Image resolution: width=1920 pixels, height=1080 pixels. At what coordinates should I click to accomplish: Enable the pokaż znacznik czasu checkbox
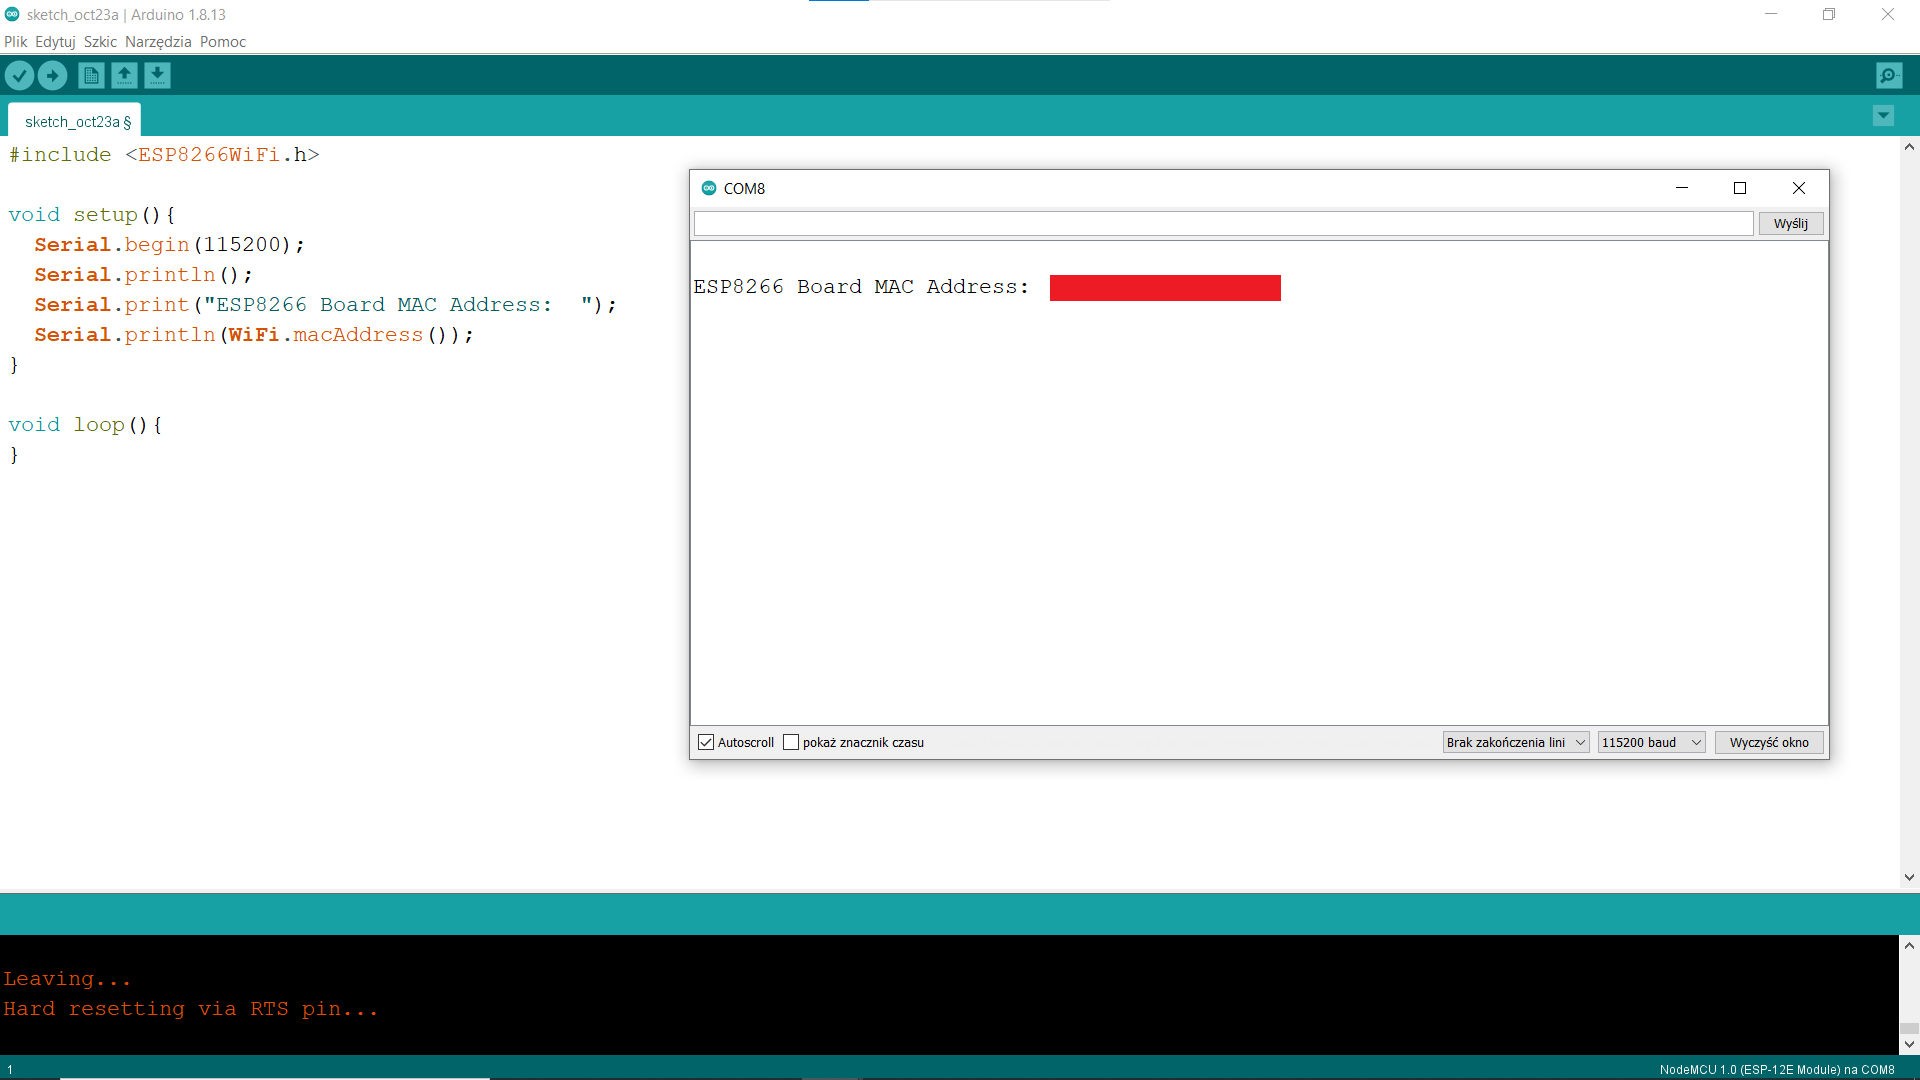791,742
